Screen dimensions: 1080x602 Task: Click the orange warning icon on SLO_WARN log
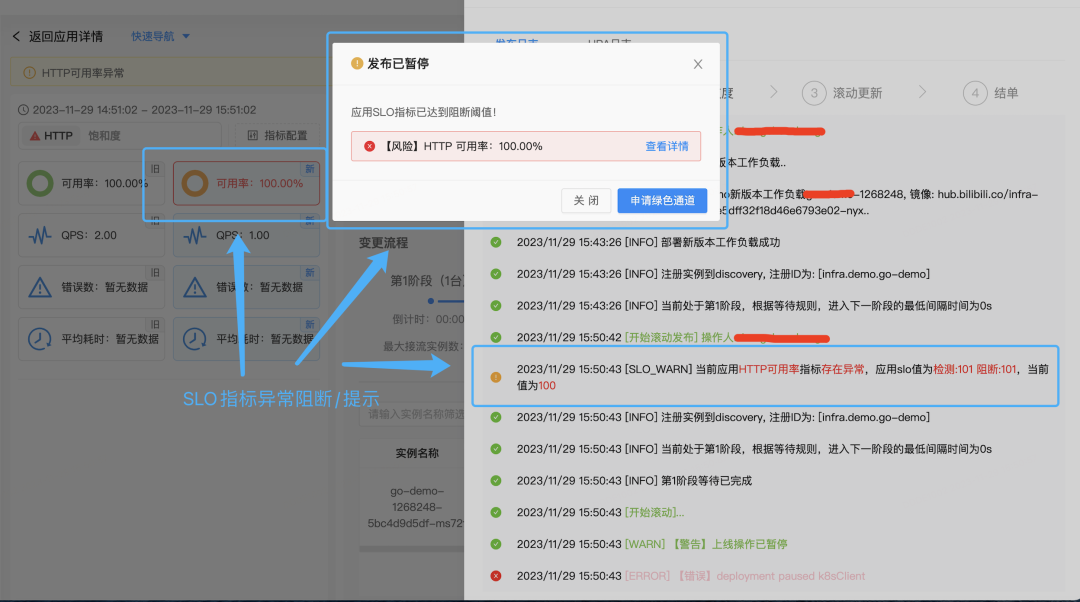(x=496, y=377)
